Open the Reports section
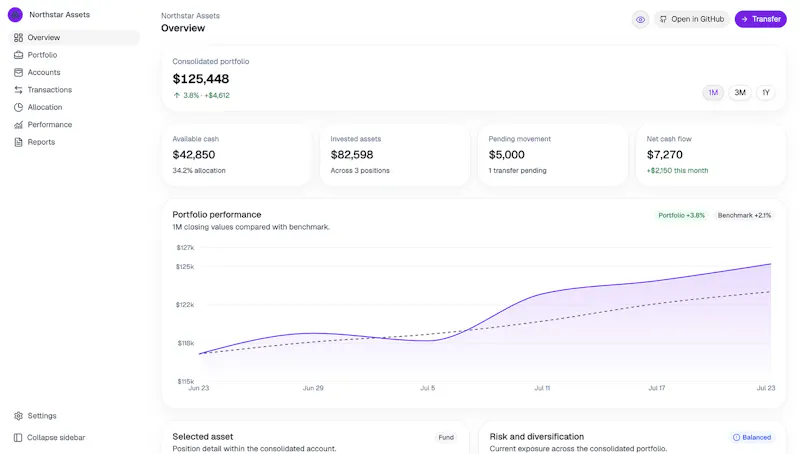The image size is (800, 454). (x=74, y=142)
